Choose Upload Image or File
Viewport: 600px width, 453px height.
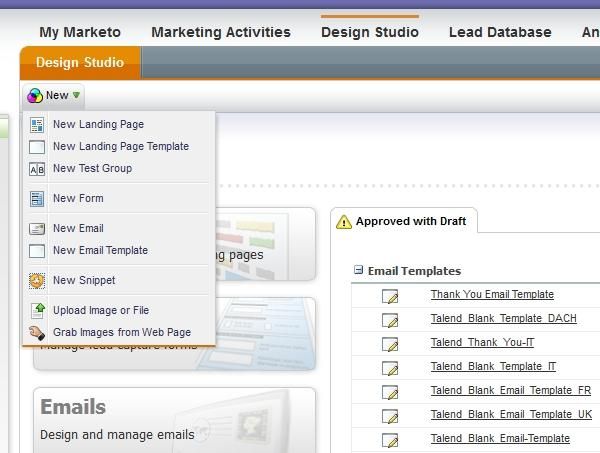click(119, 310)
